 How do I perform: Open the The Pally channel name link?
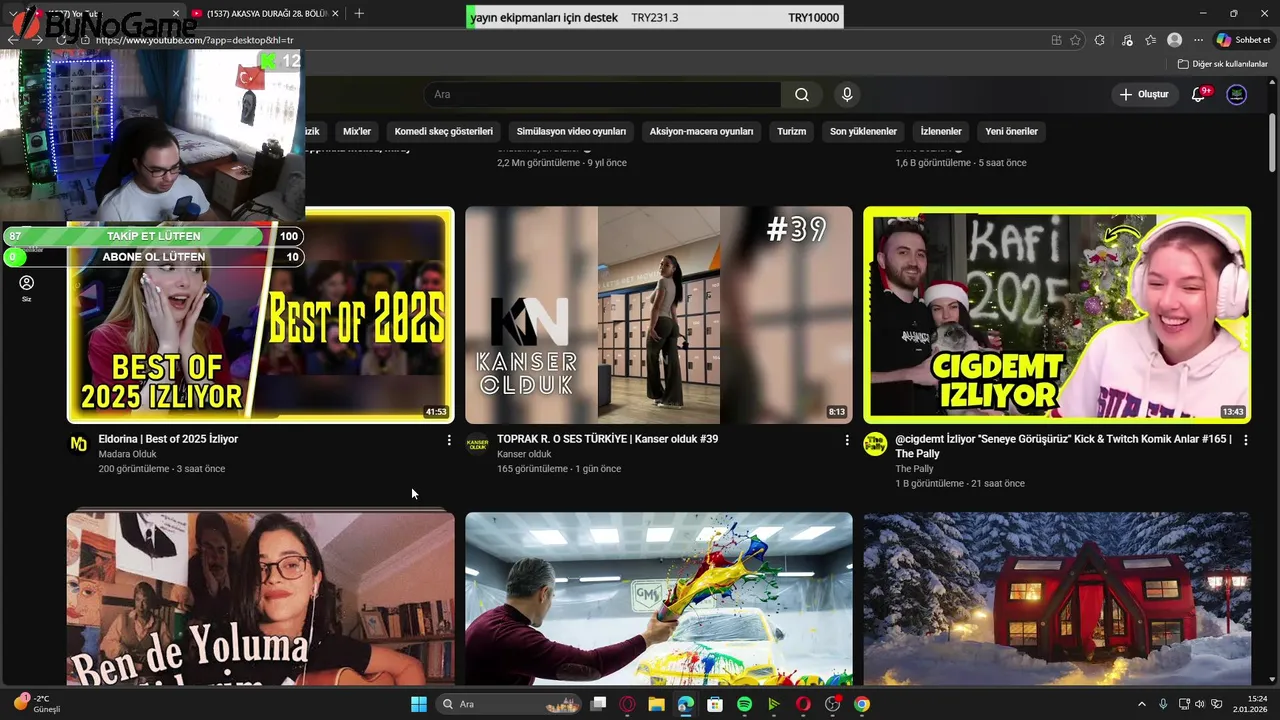914,469
